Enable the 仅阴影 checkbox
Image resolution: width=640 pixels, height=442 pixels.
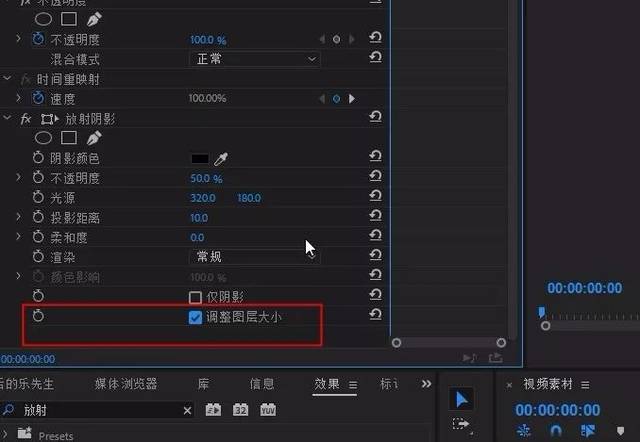pyautogui.click(x=195, y=298)
